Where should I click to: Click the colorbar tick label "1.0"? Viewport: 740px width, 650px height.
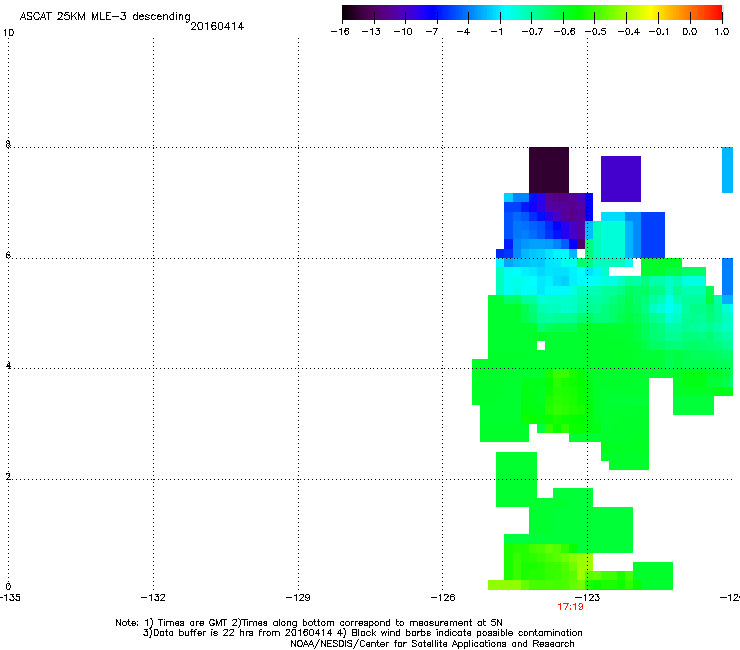(722, 32)
